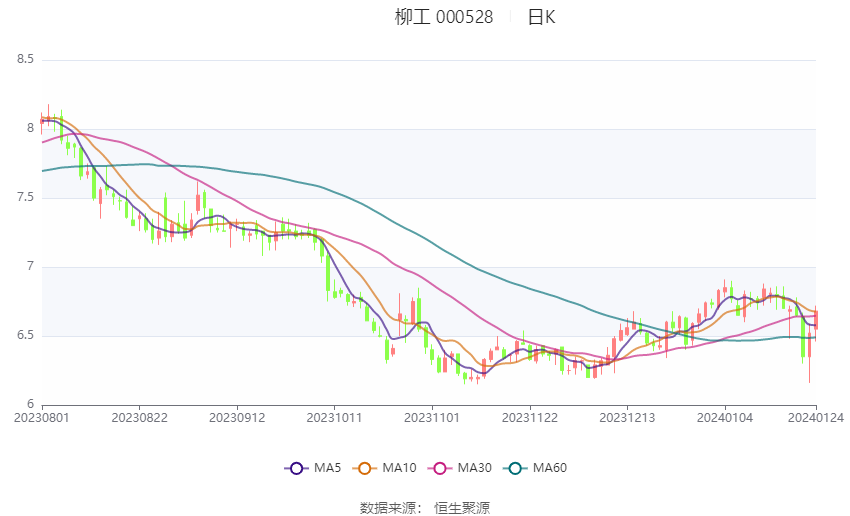Click the MA5 legend label text

327,468
